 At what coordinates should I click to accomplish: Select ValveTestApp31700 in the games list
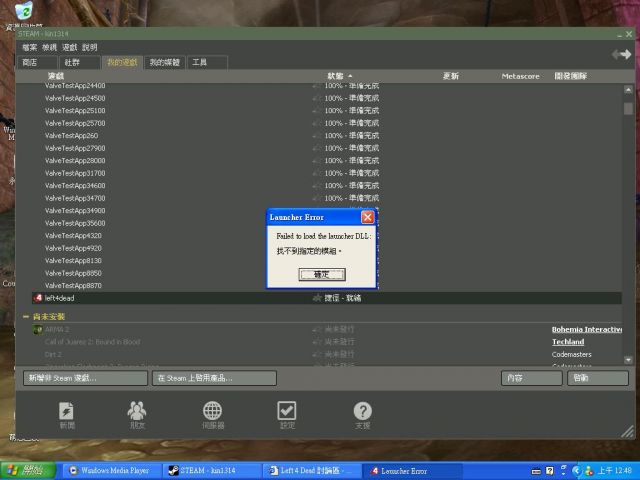(75, 173)
